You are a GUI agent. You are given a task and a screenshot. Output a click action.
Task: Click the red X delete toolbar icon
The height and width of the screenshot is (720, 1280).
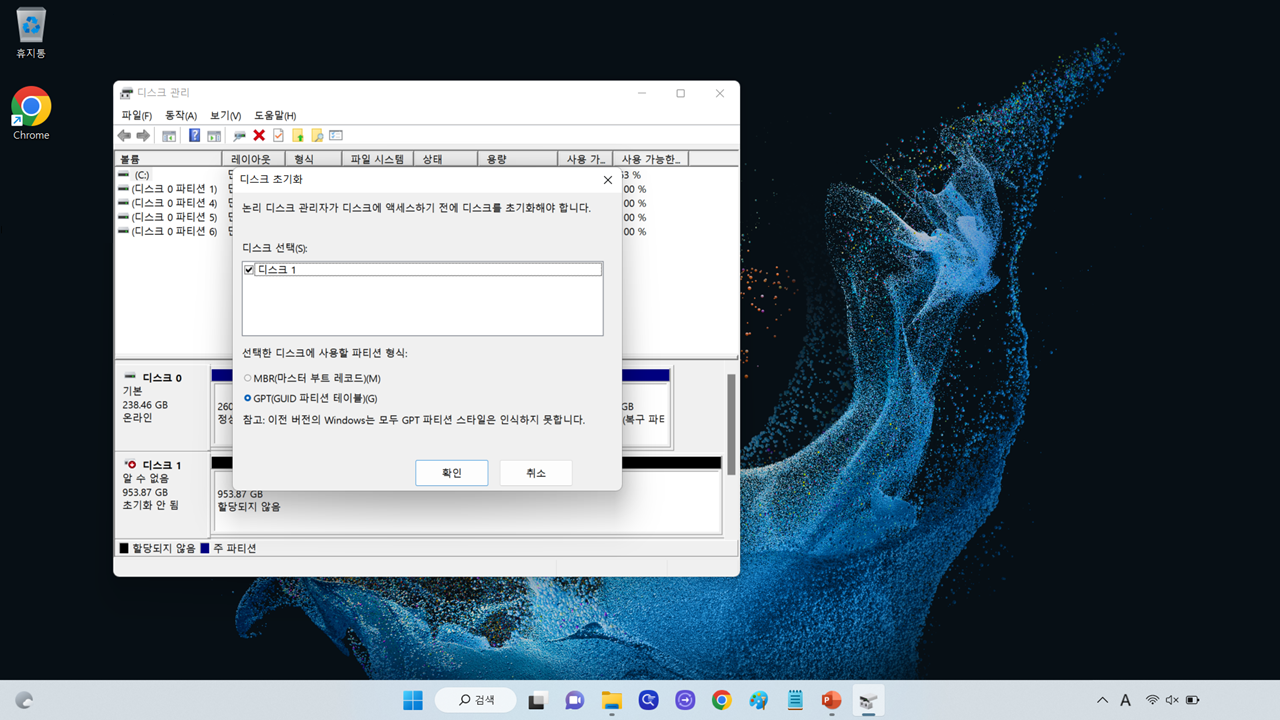coord(258,135)
